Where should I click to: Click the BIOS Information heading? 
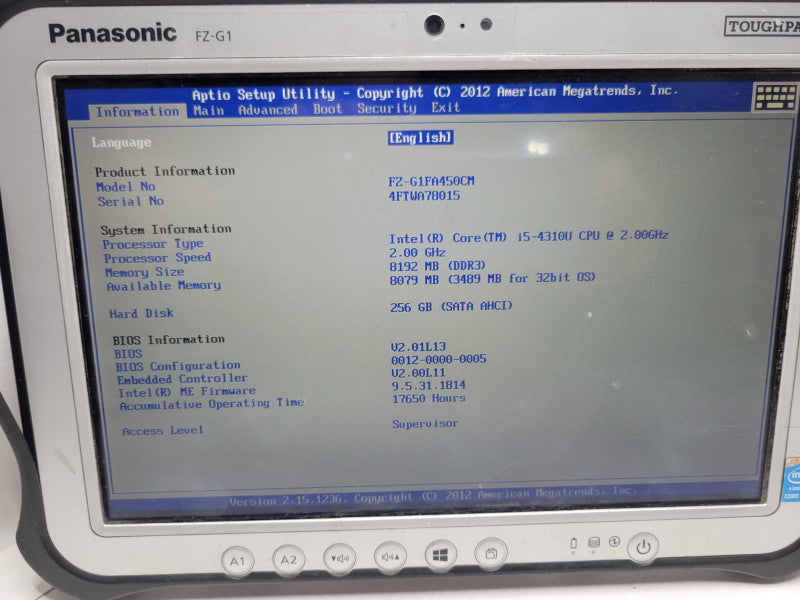pyautogui.click(x=168, y=340)
